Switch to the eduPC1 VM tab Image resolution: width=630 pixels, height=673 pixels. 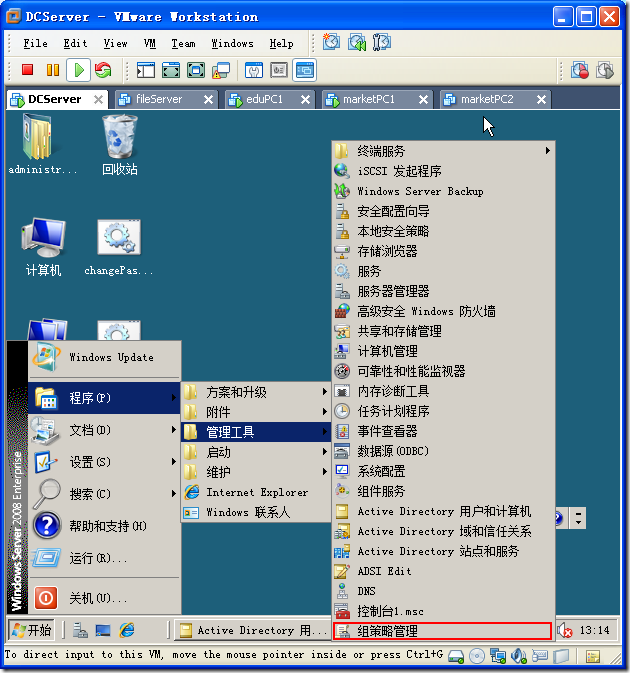[x=270, y=100]
